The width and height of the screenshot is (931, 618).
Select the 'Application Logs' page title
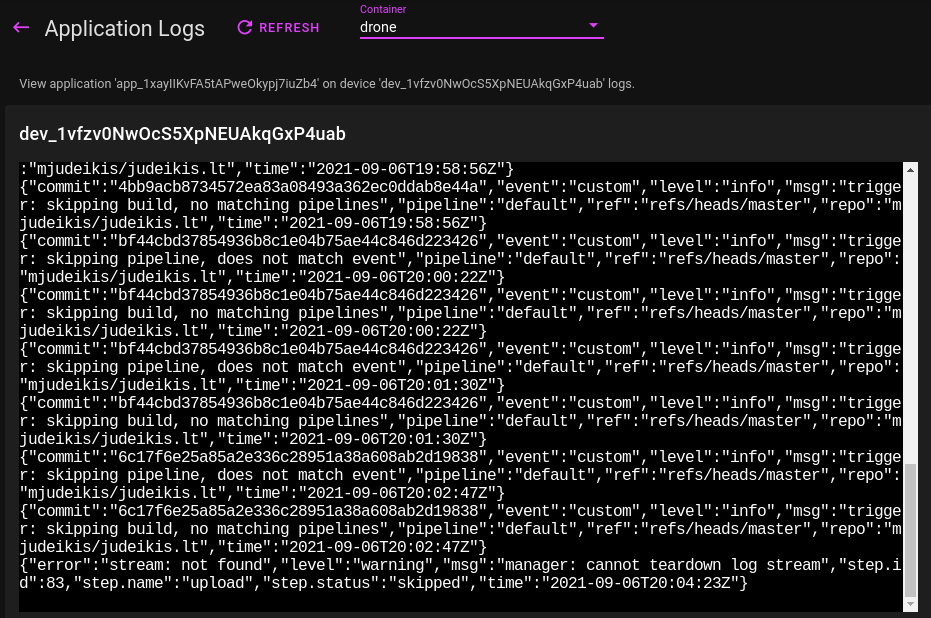click(124, 28)
